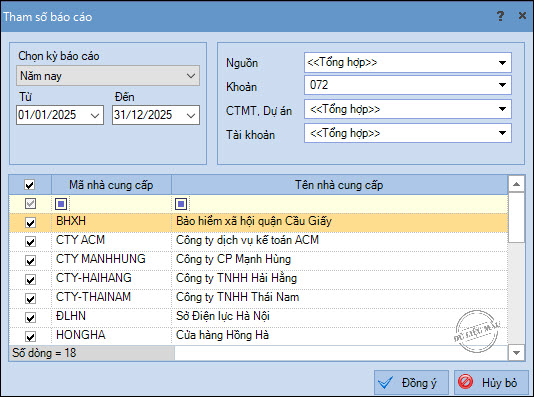Click the CTY-THAINAM code cell

111,299
